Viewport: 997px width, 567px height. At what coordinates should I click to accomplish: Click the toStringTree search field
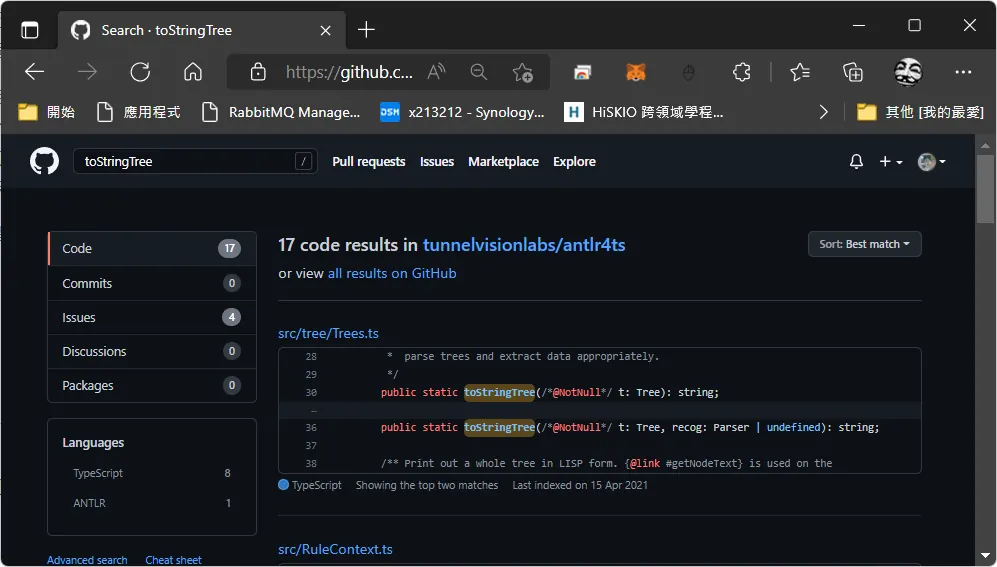point(195,161)
